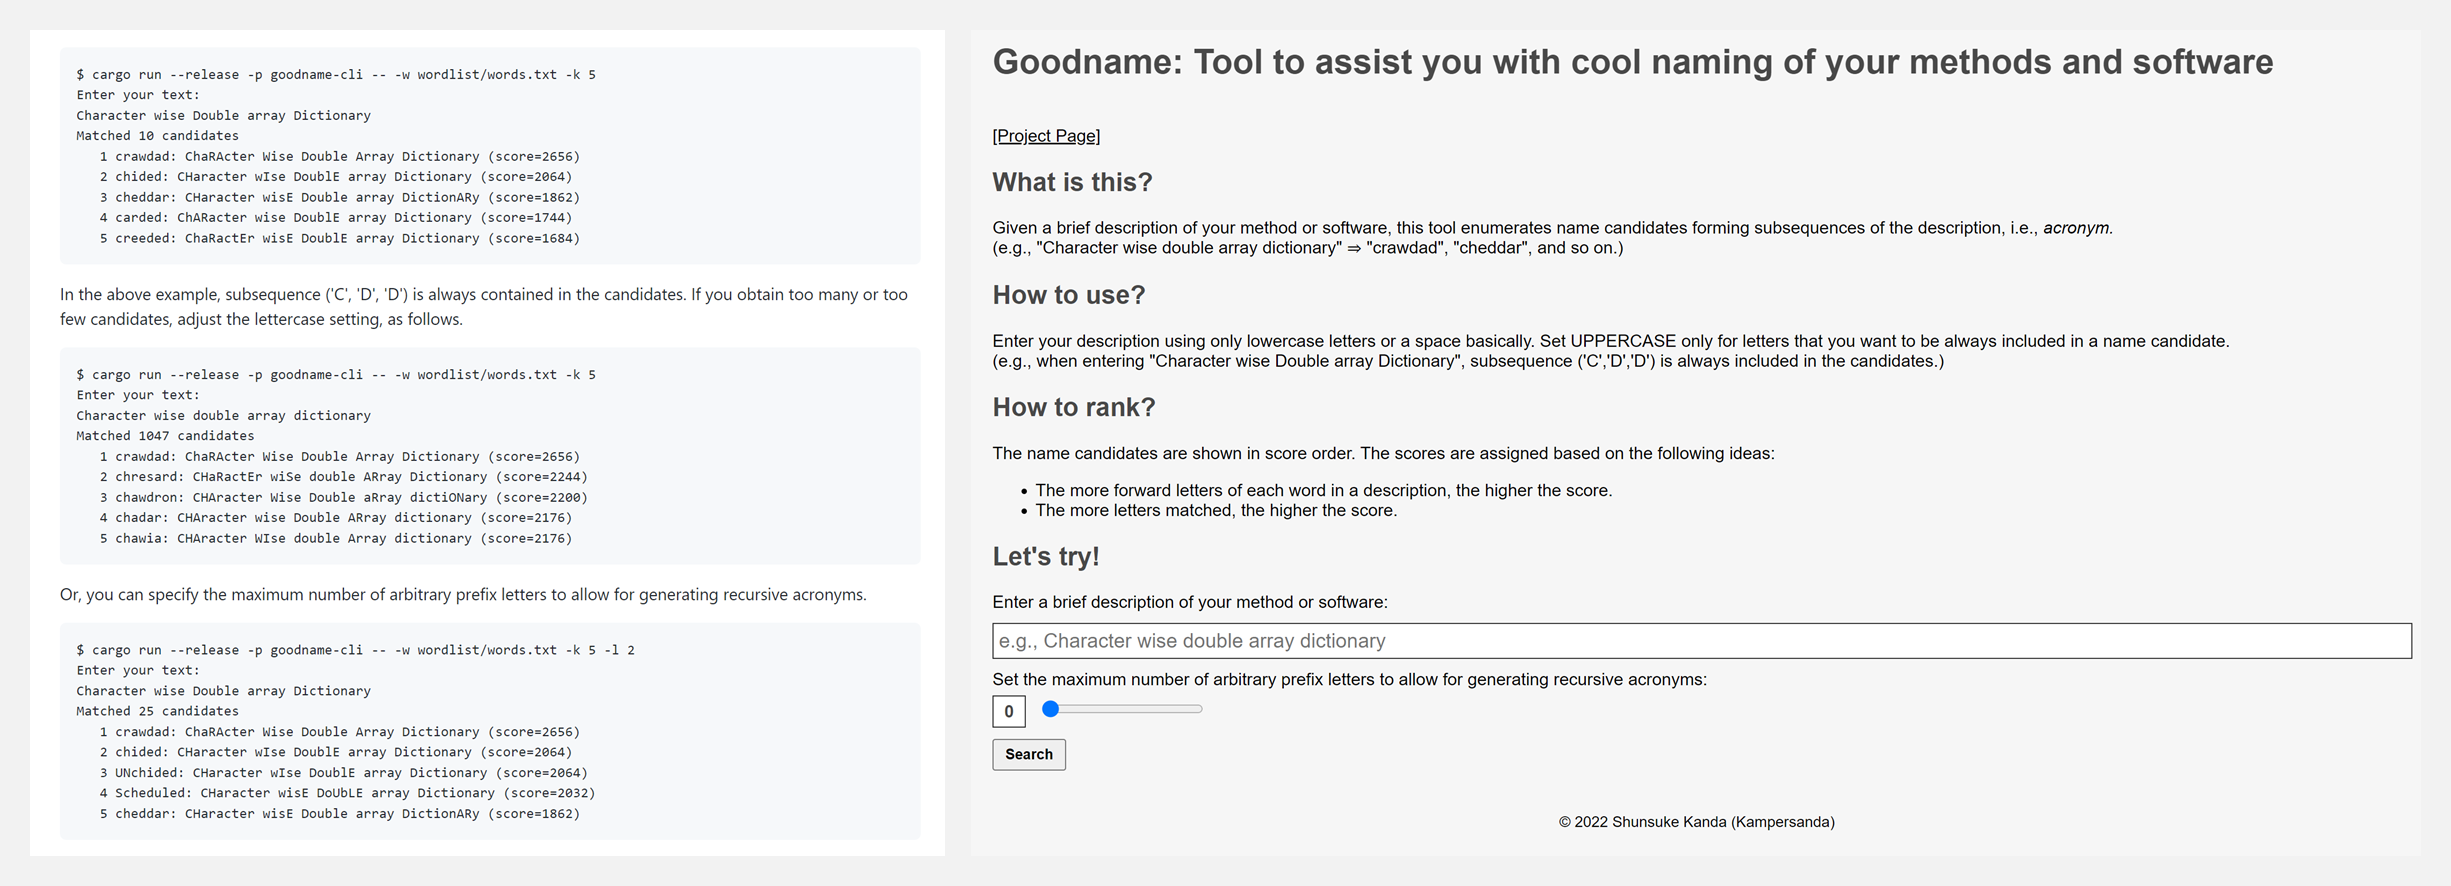2451x886 pixels.
Task: Click the 'What is this?' heading
Action: point(1072,182)
